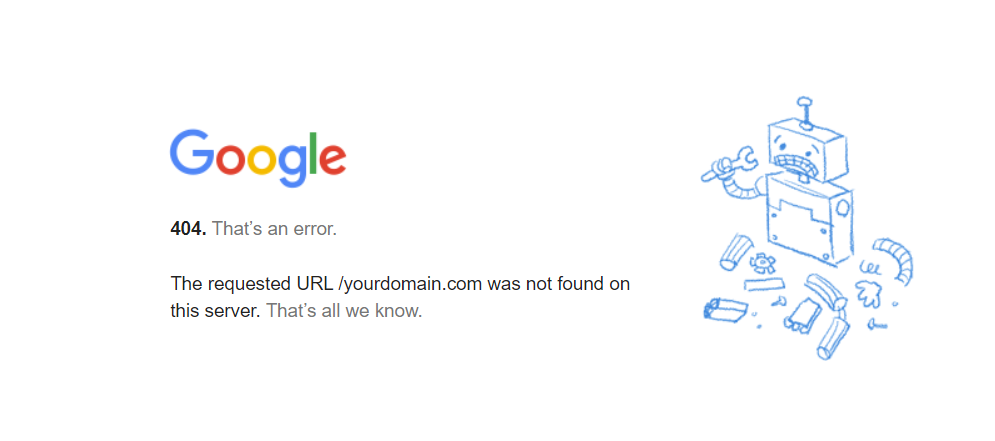The height and width of the screenshot is (441, 995).
Task: Click the robot's antenna
Action: coord(806,112)
